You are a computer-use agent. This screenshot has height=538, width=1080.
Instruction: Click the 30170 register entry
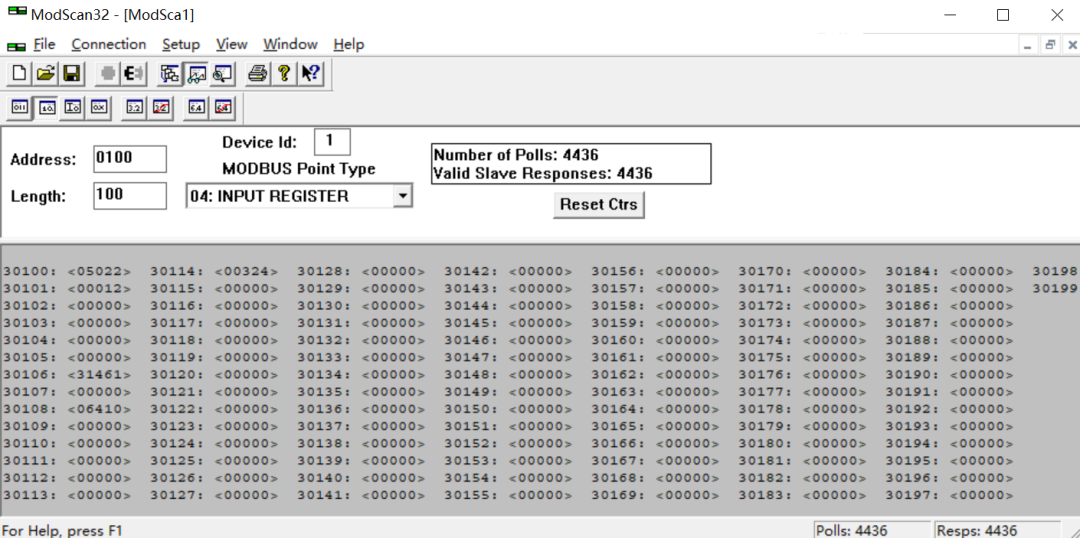(802, 271)
